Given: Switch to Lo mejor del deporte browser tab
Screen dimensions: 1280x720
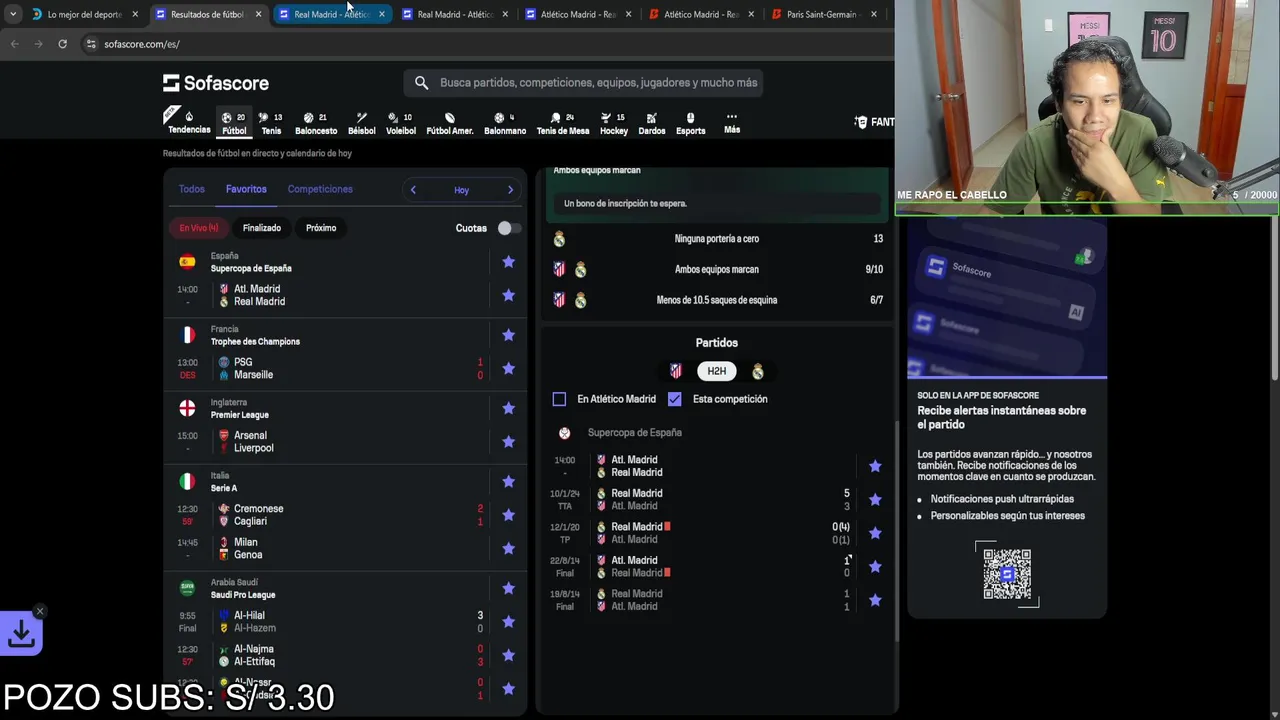Looking at the screenshot, I should [x=85, y=14].
